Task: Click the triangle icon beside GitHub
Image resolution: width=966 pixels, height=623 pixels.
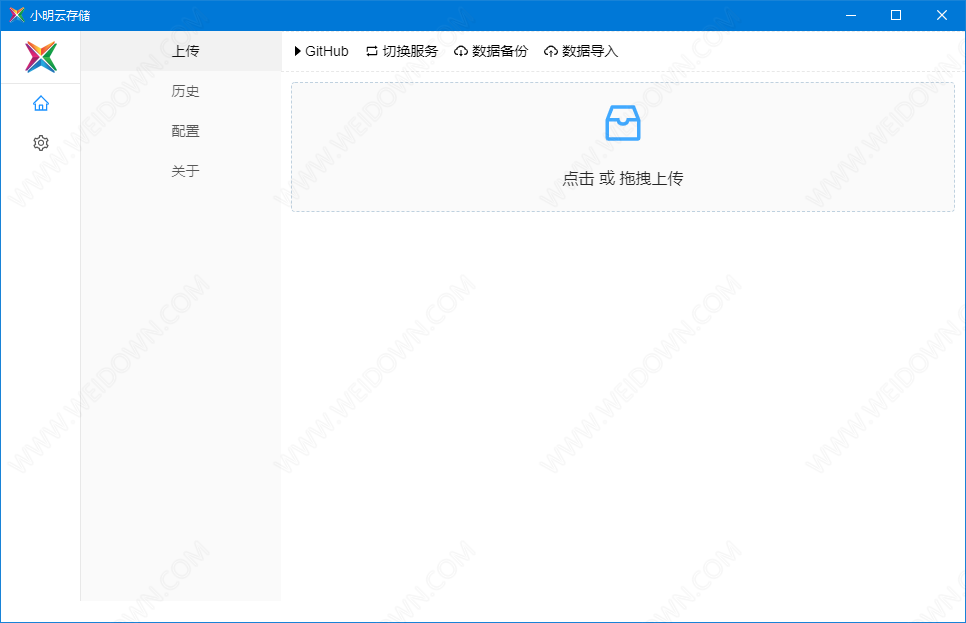Action: pos(297,51)
